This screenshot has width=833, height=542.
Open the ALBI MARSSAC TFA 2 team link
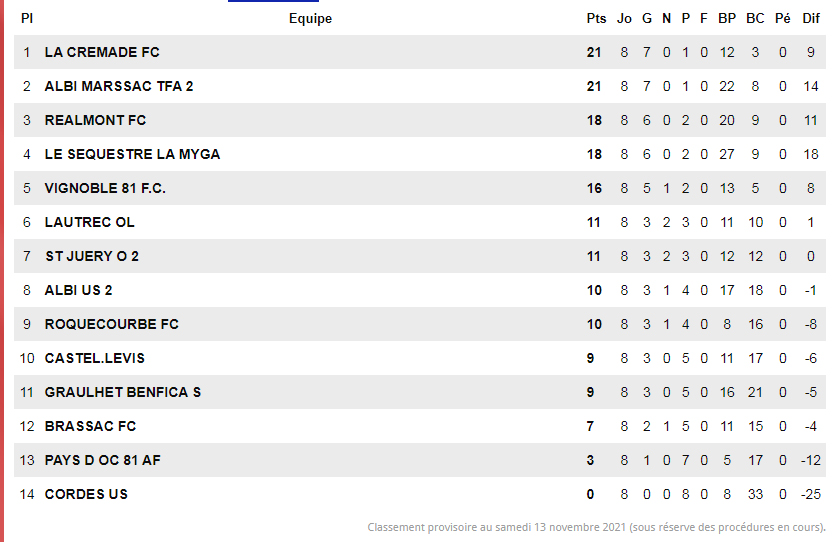(119, 86)
